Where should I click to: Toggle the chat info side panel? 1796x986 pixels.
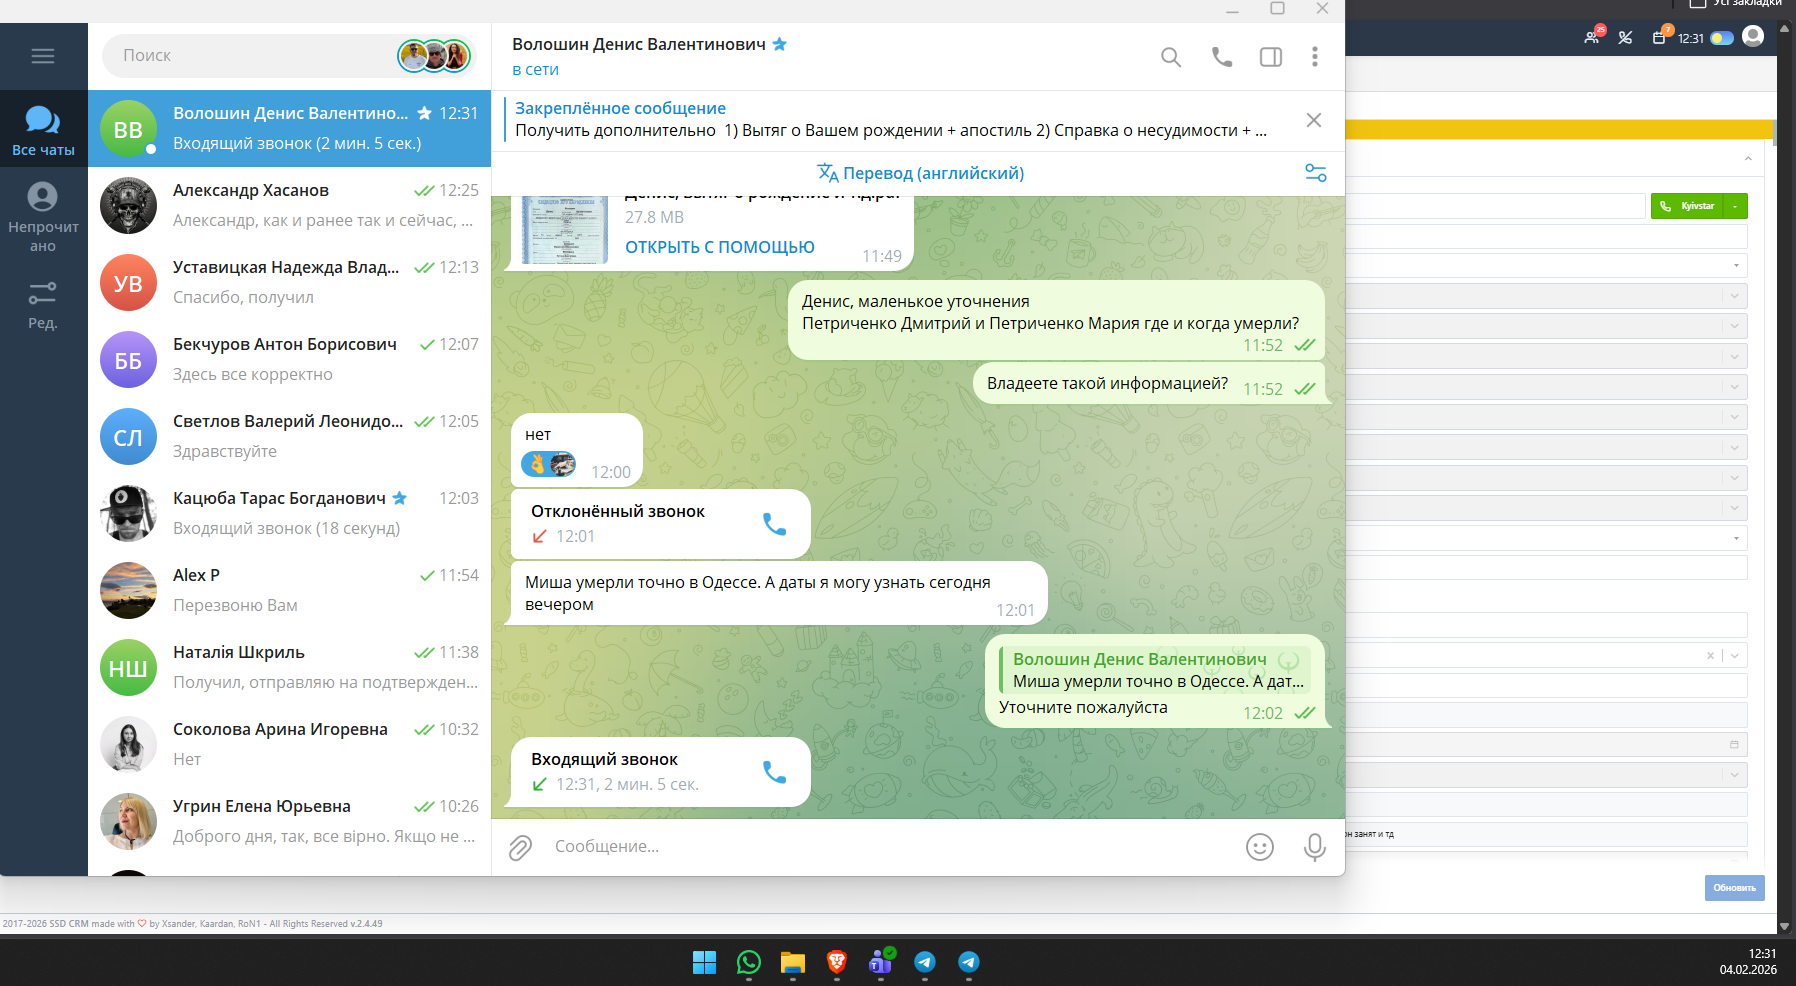pos(1271,57)
